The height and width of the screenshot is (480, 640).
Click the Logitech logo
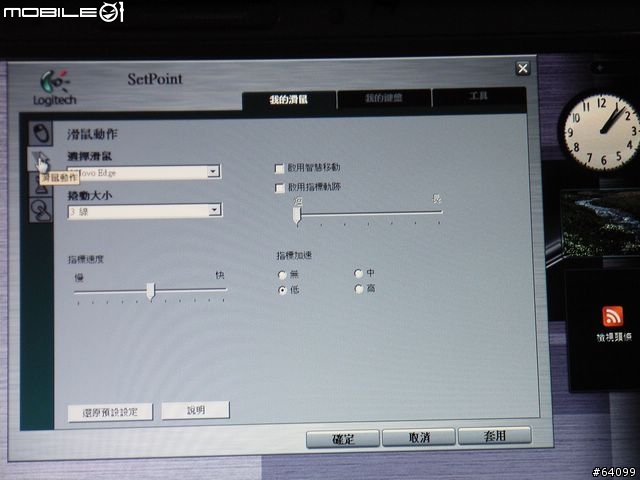[55, 89]
